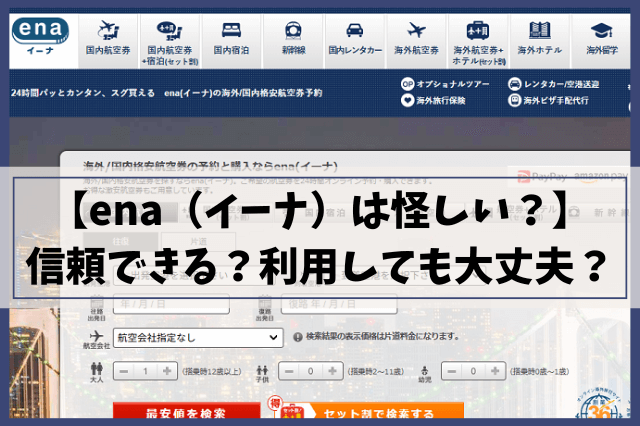Screen dimensions: 640x426
Task: Decrease the adult (大人) passenger count
Action: [x=124, y=371]
